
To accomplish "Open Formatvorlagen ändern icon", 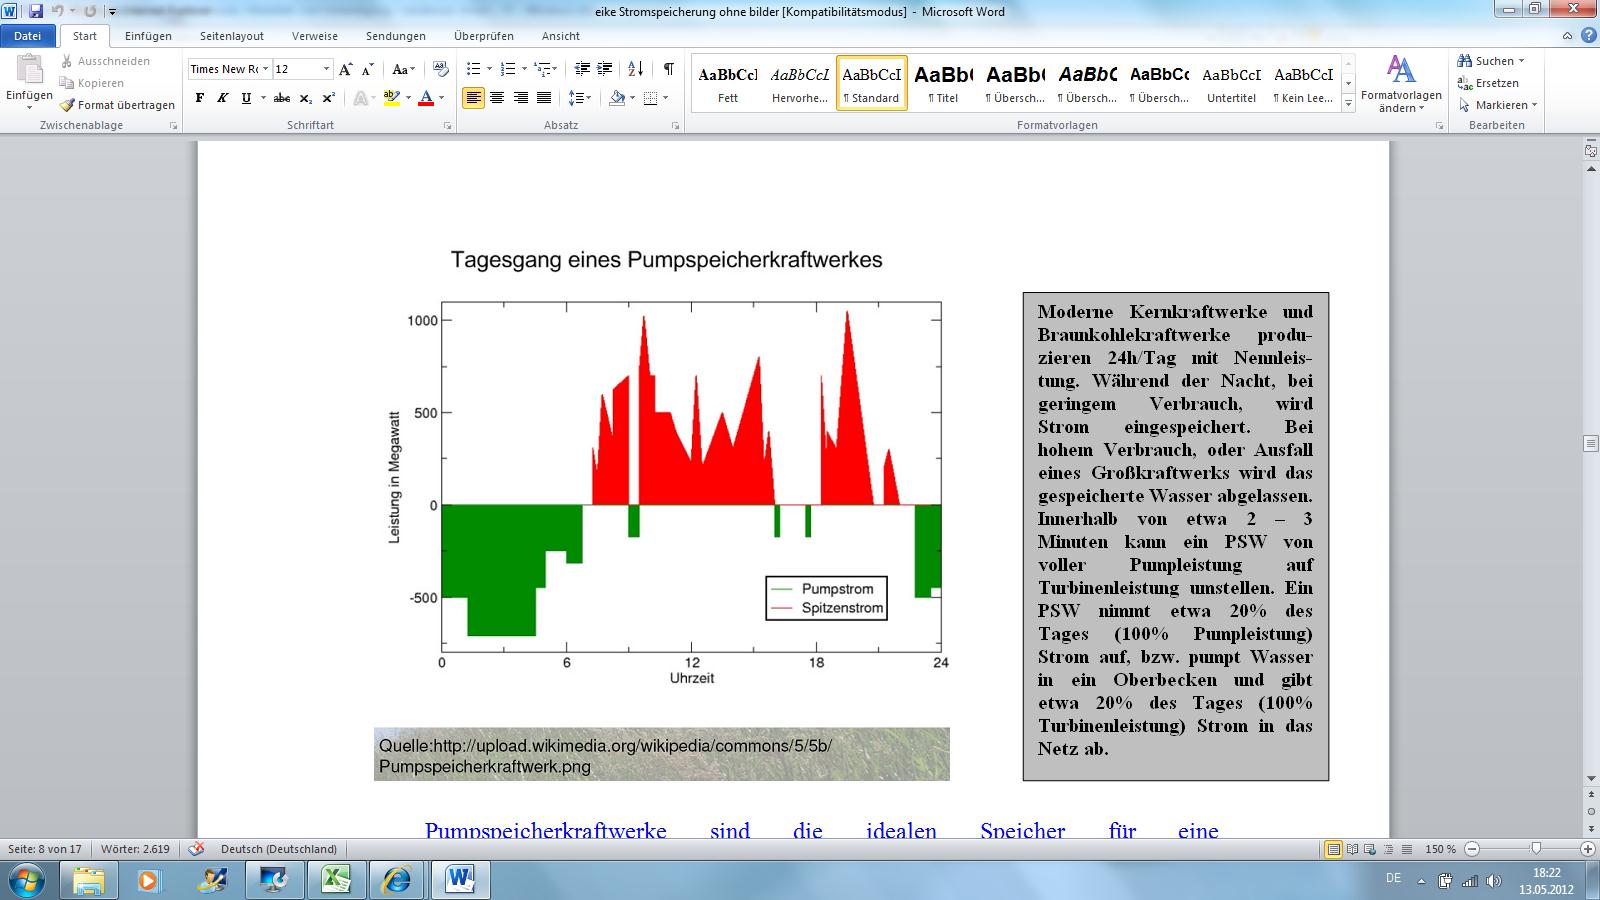I will pyautogui.click(x=1401, y=84).
